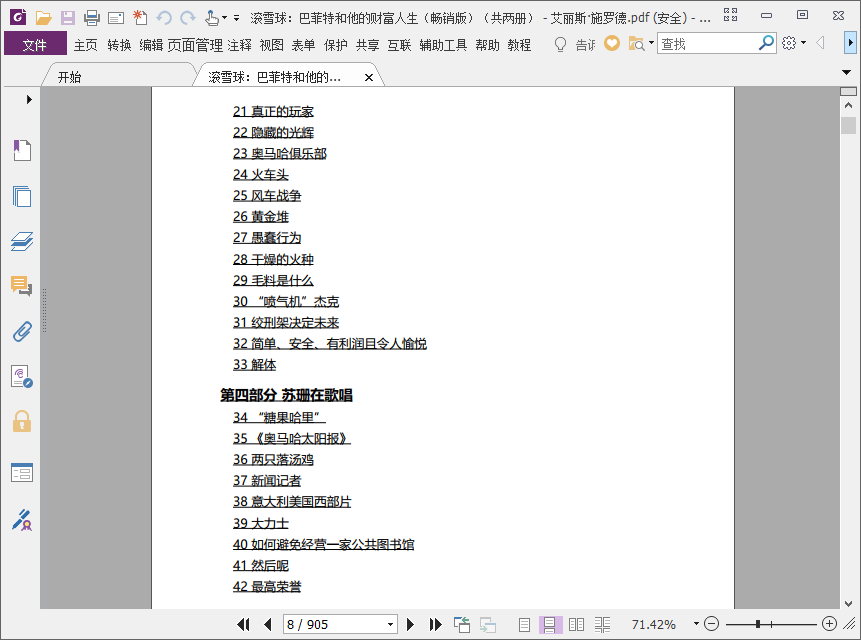Viewport: 861px width, 640px height.
Task: Open the Security lock panel icon
Action: point(22,421)
